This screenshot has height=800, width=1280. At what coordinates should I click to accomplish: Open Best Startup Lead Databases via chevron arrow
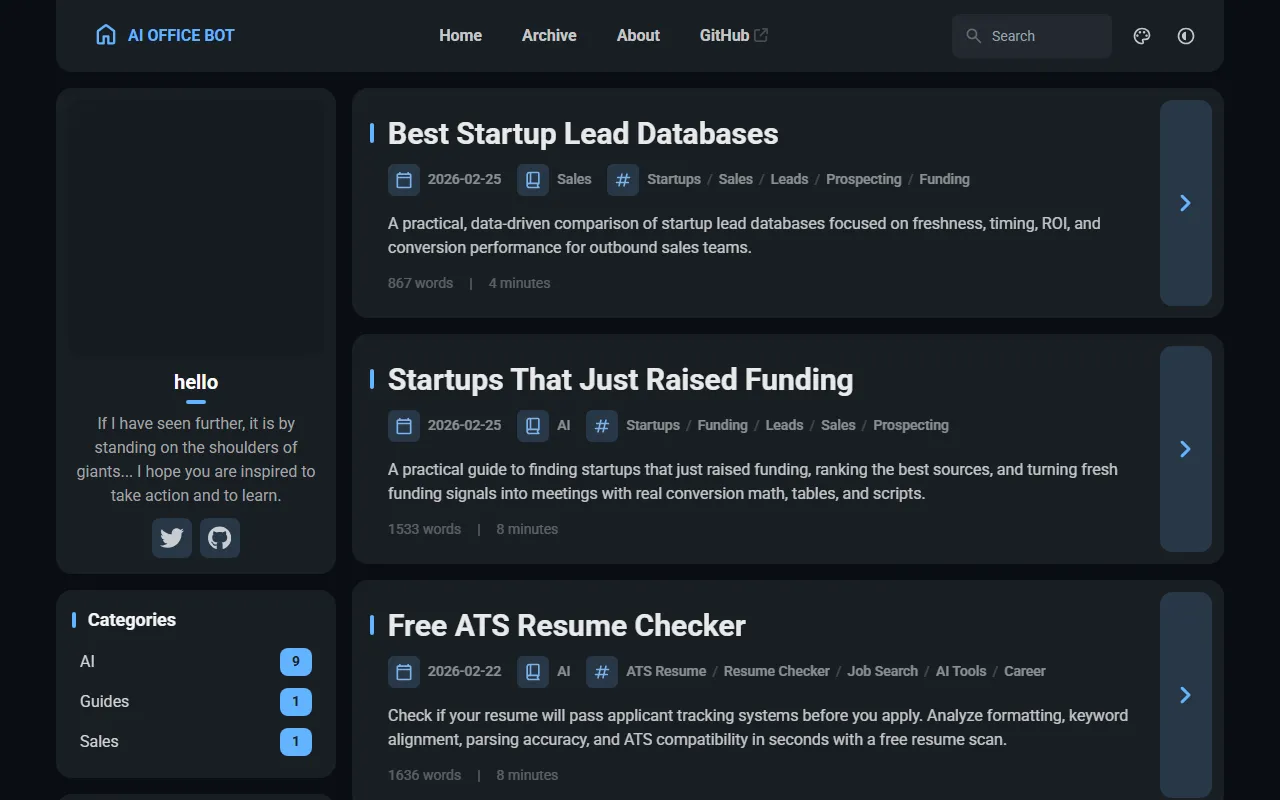click(x=1185, y=203)
